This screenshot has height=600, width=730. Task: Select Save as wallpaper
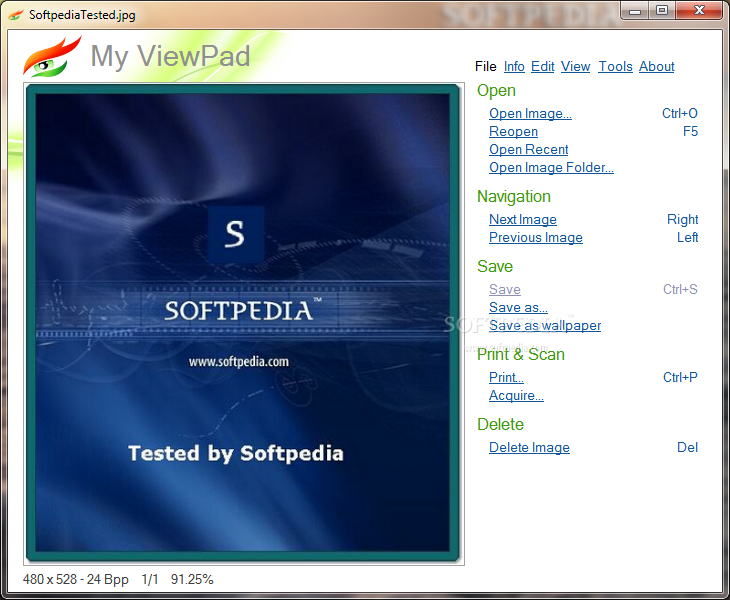click(x=545, y=326)
